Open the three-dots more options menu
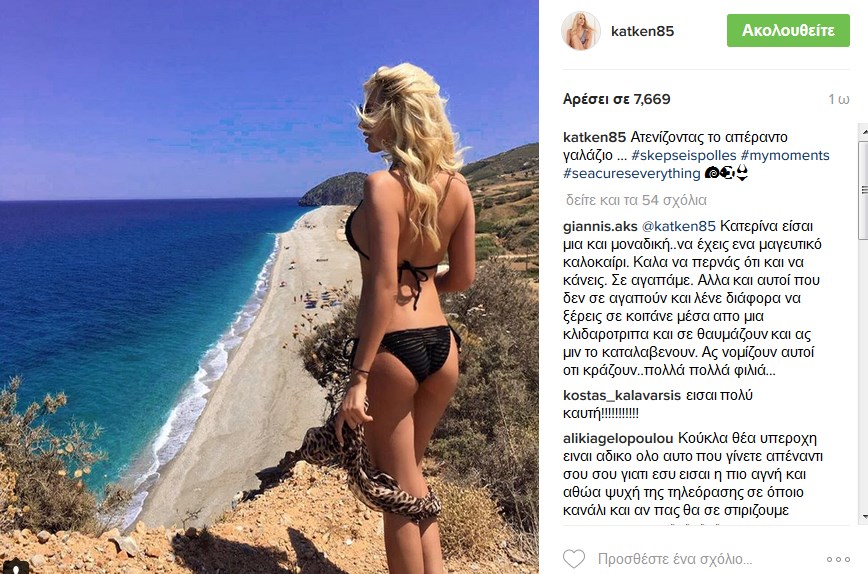The image size is (868, 574). (838, 560)
